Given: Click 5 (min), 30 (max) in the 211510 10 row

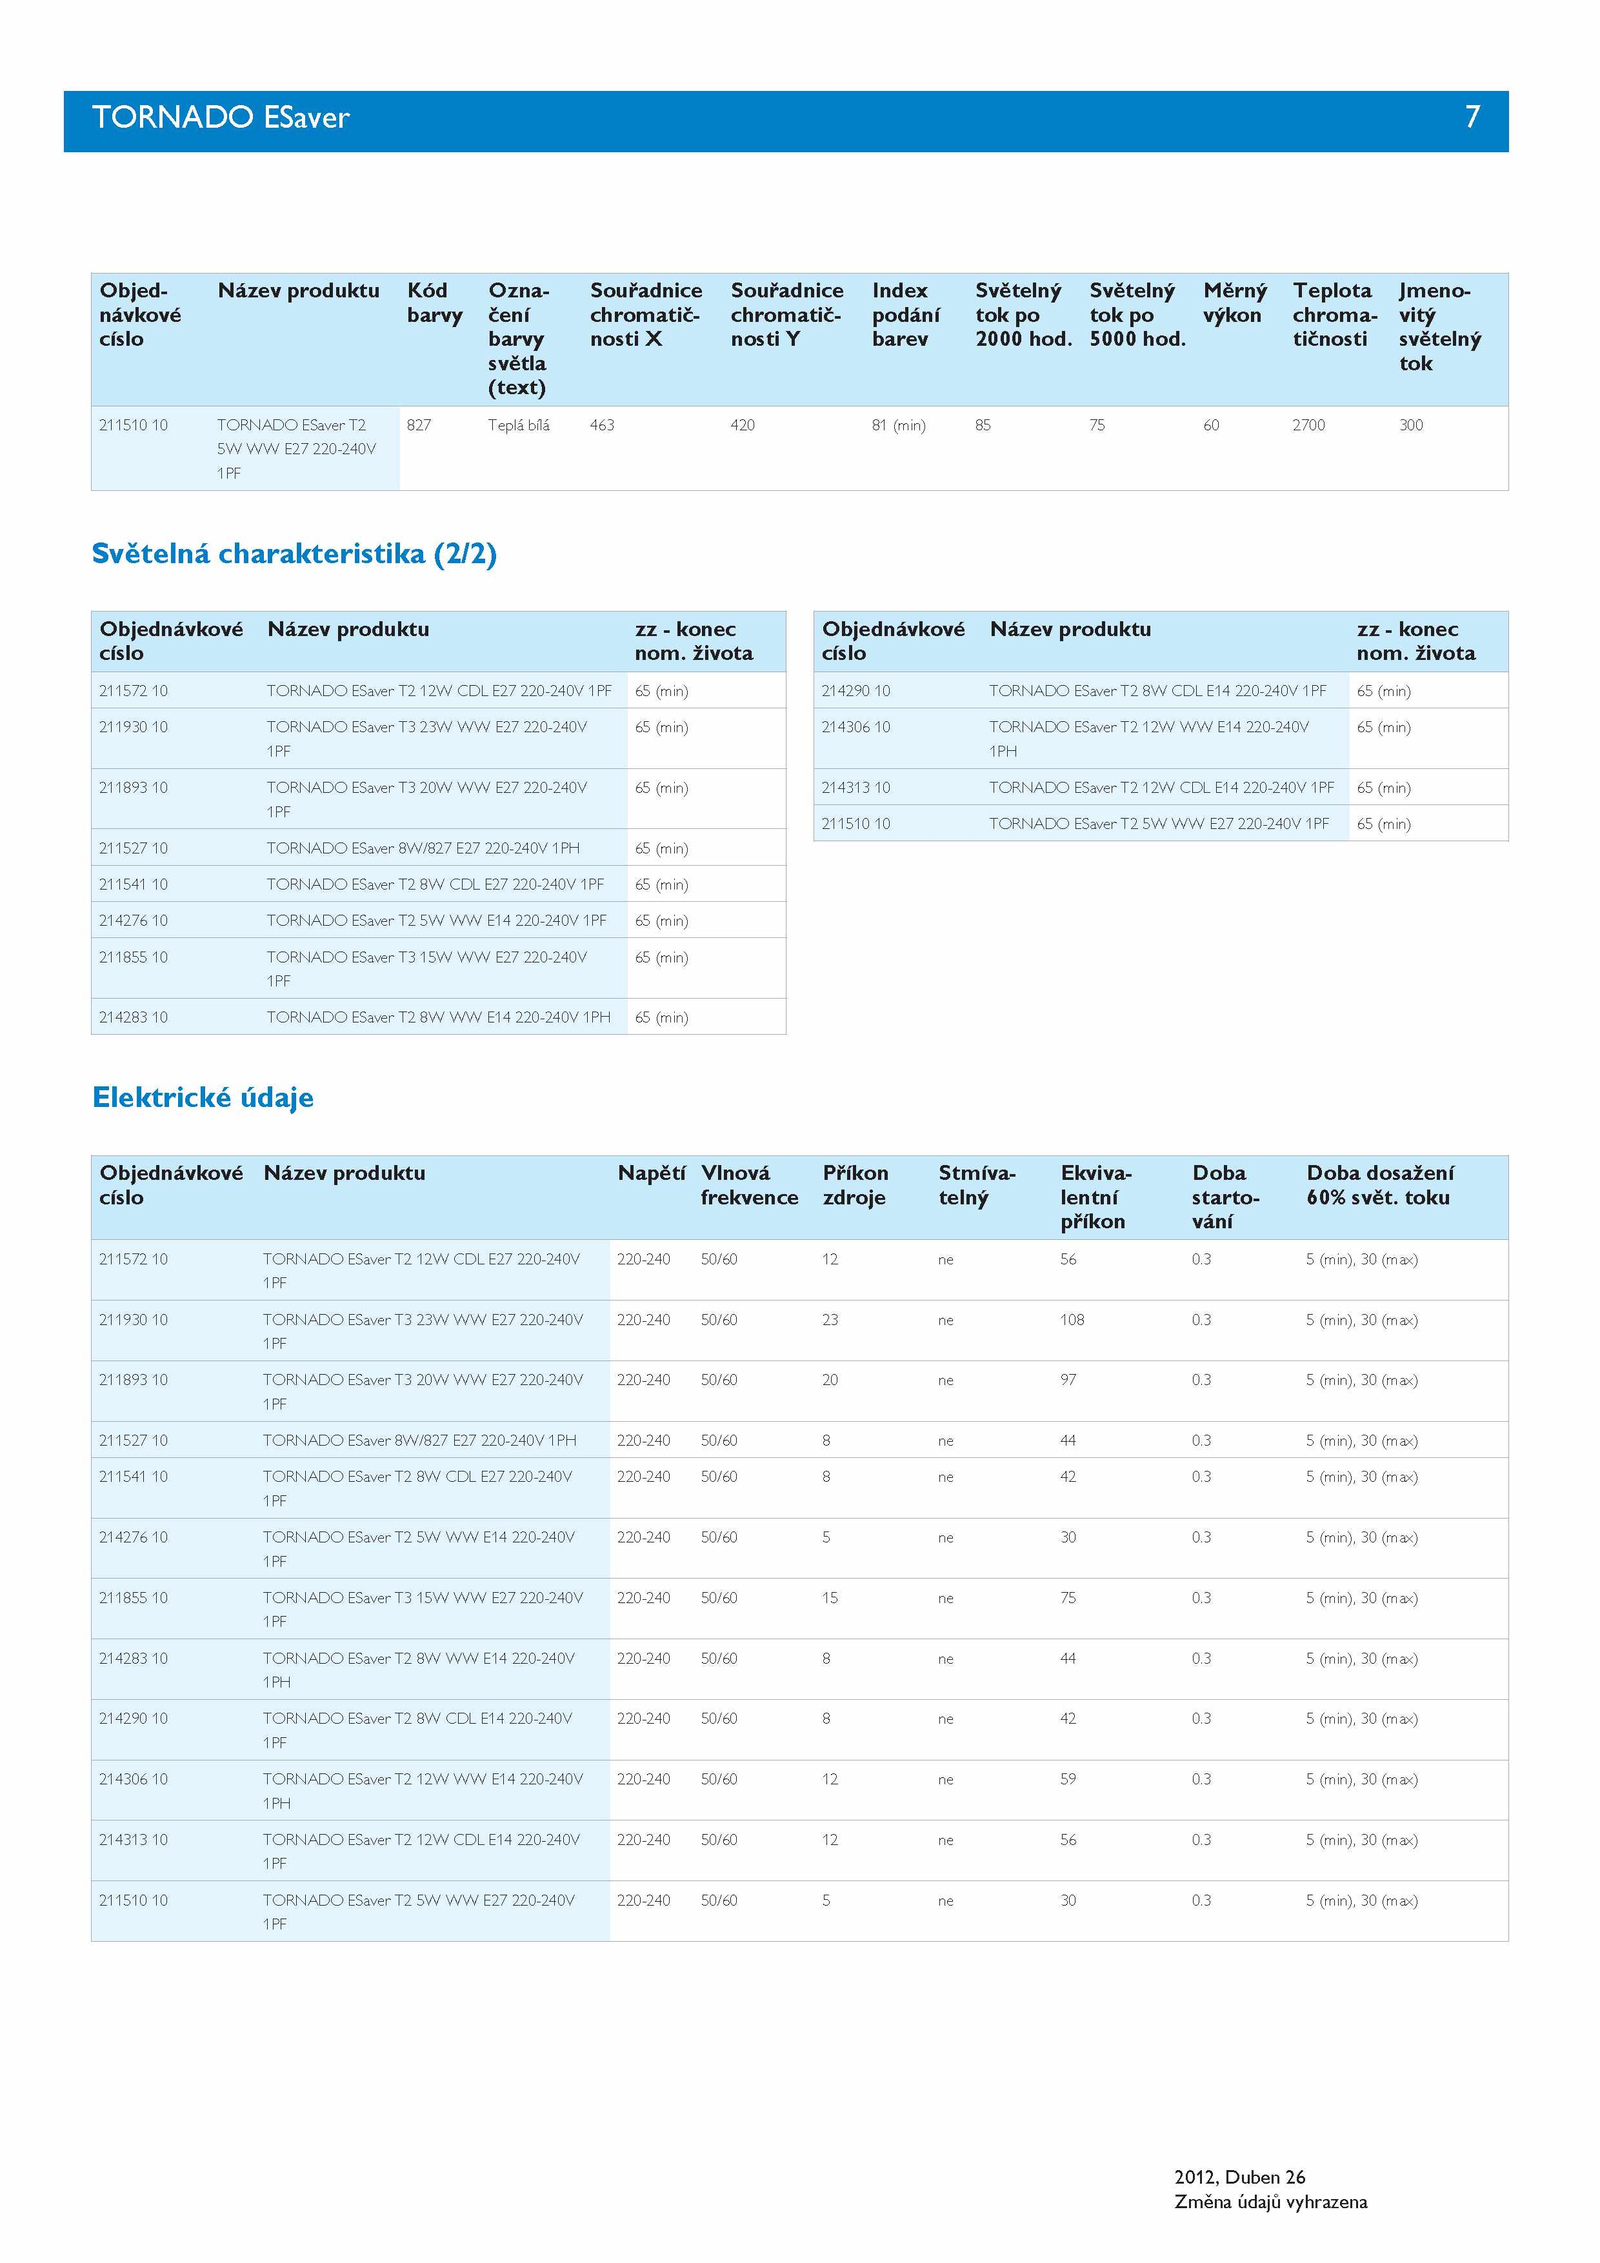Looking at the screenshot, I should (x=1362, y=1900).
